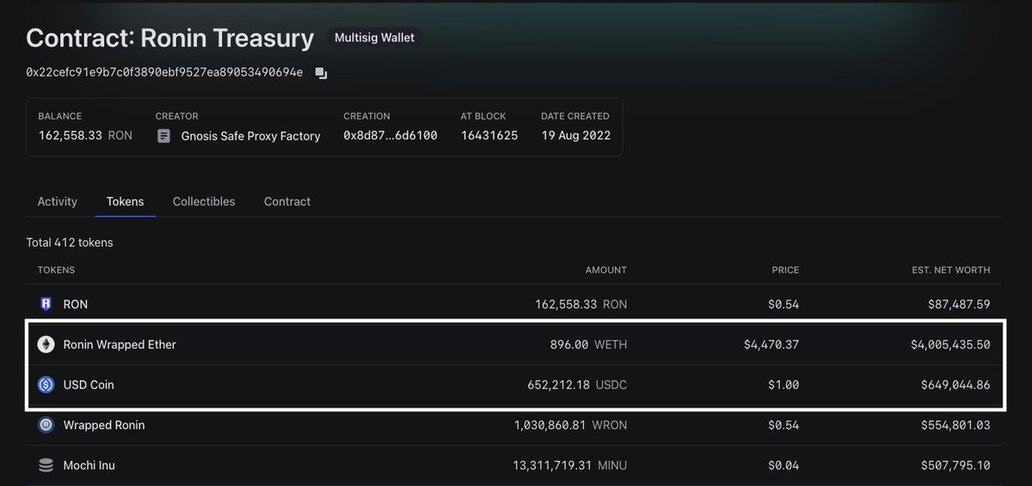1032x486 pixels.
Task: Click the date created 19 Aug 2022
Action: click(x=576, y=136)
